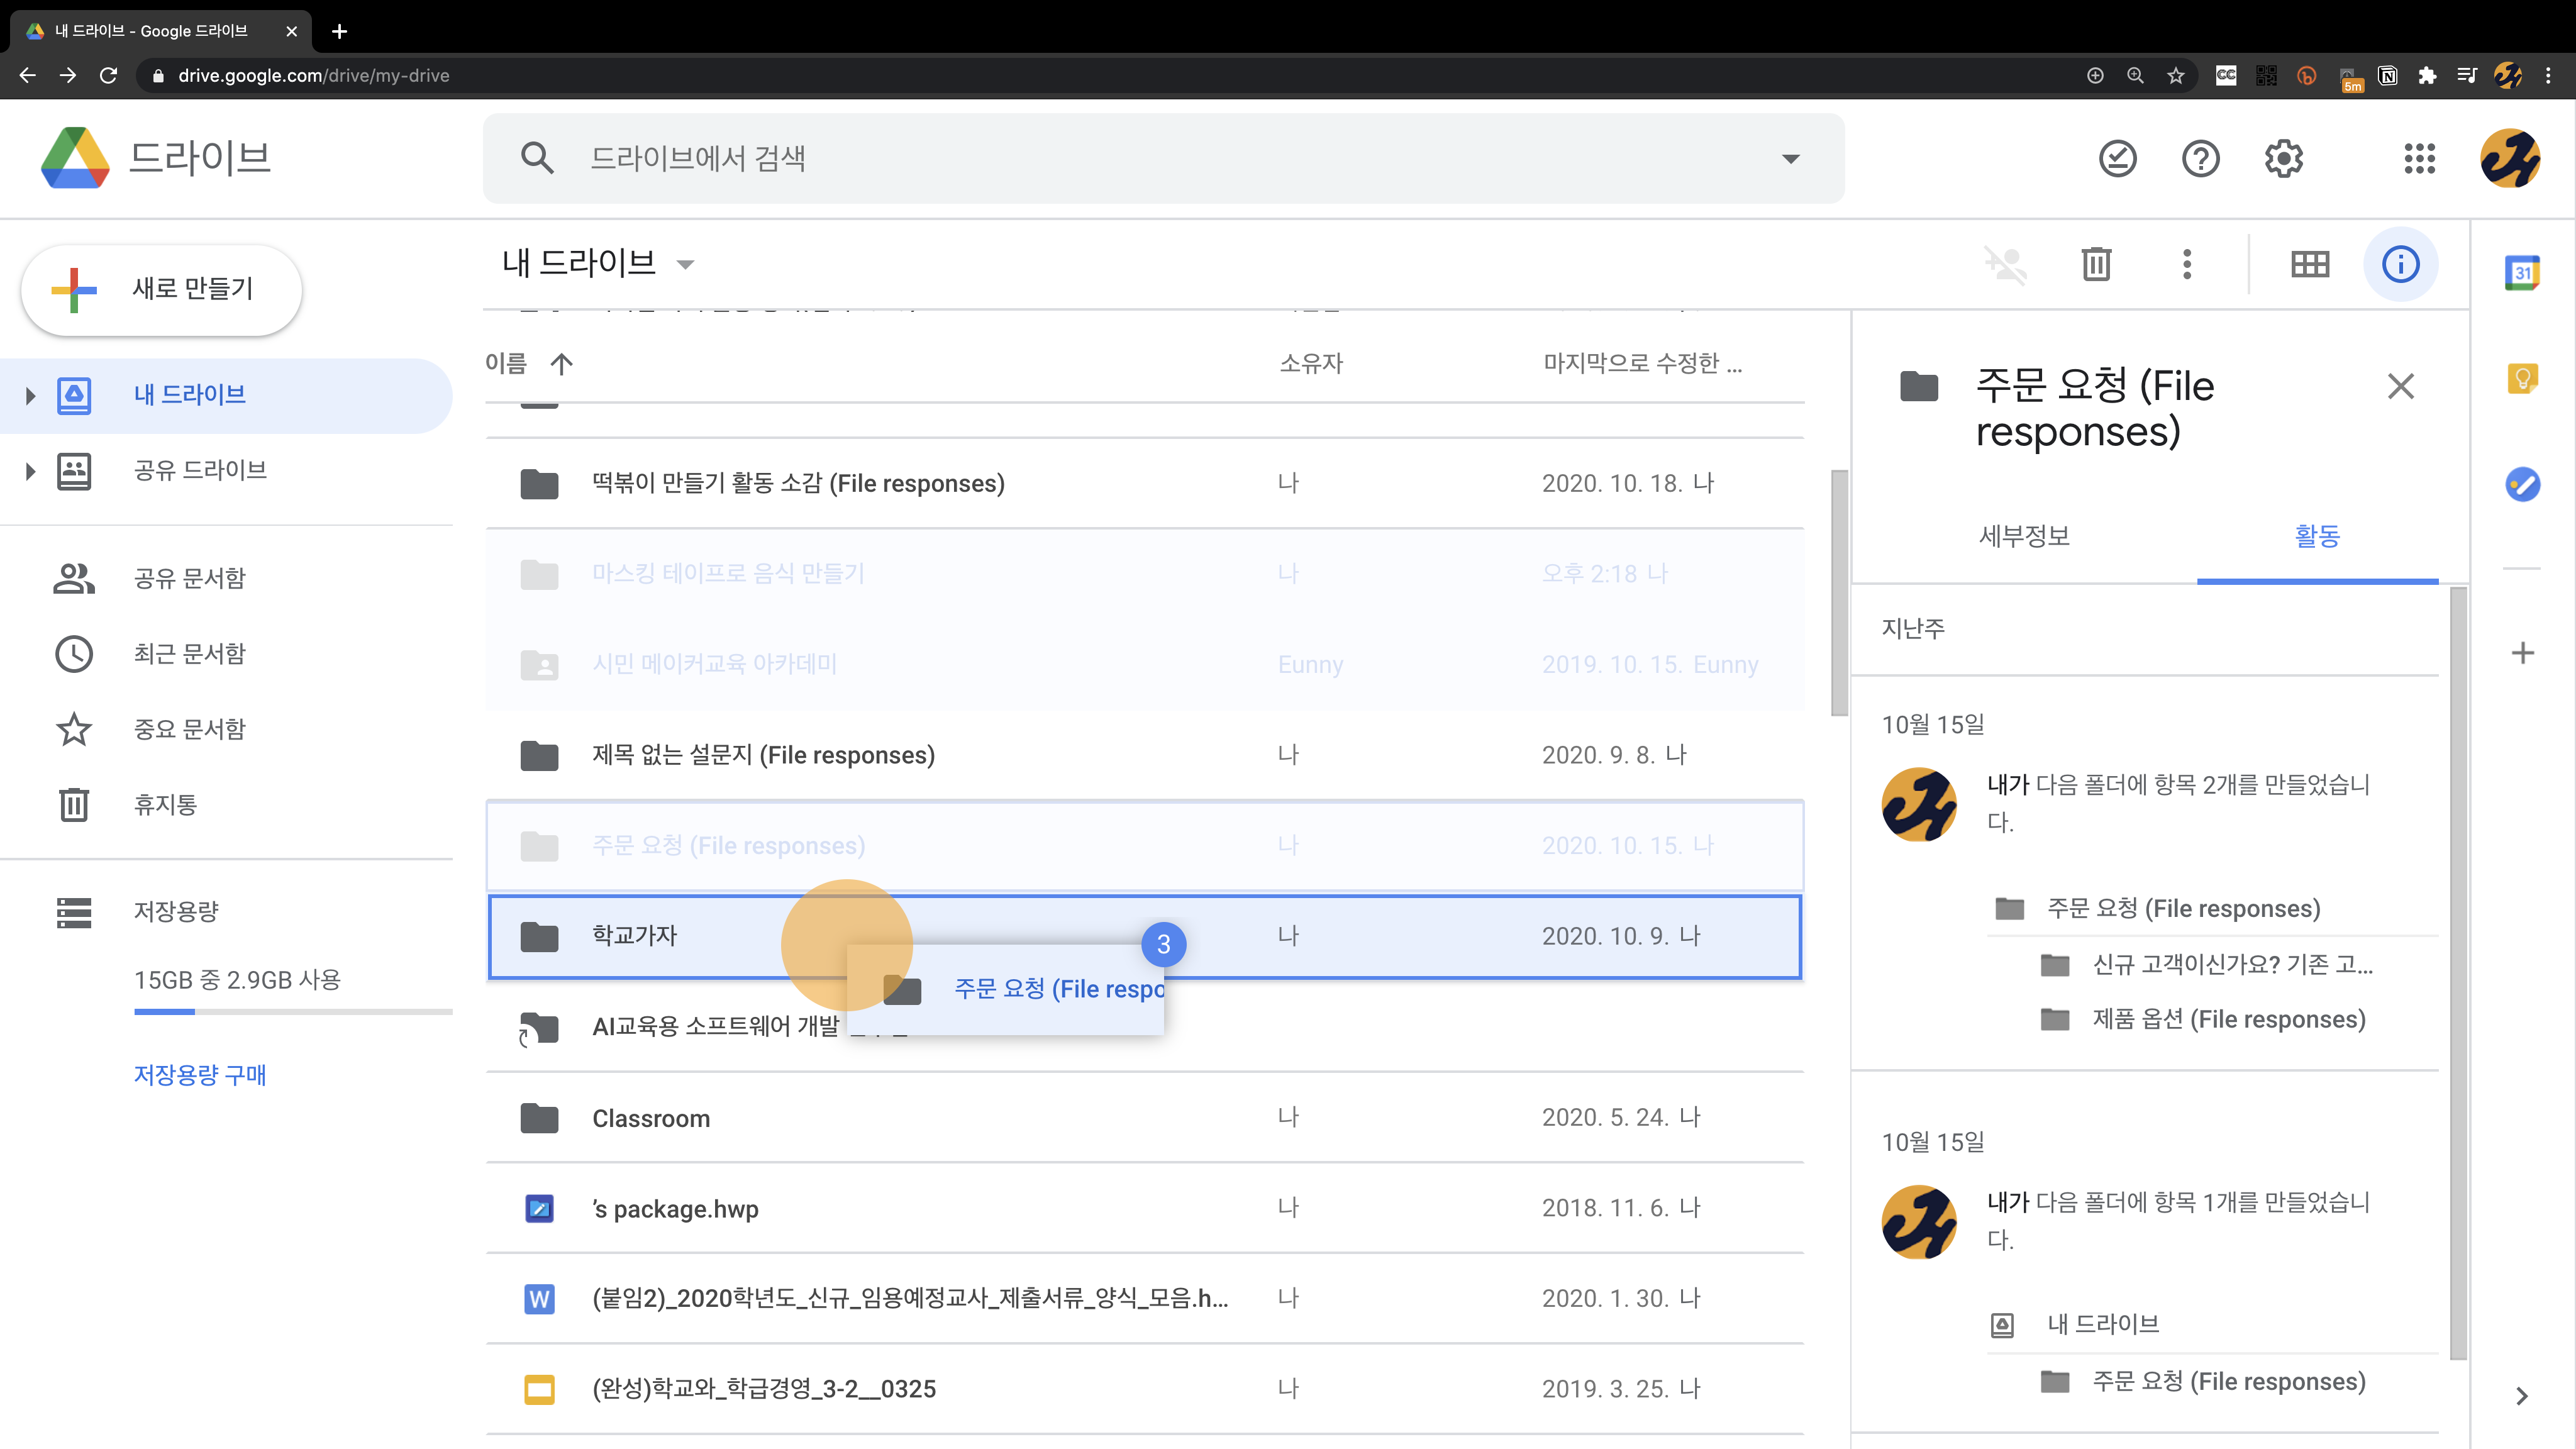The width and height of the screenshot is (2576, 1449).
Task: Switch to grid view layout
Action: pos(2310,264)
